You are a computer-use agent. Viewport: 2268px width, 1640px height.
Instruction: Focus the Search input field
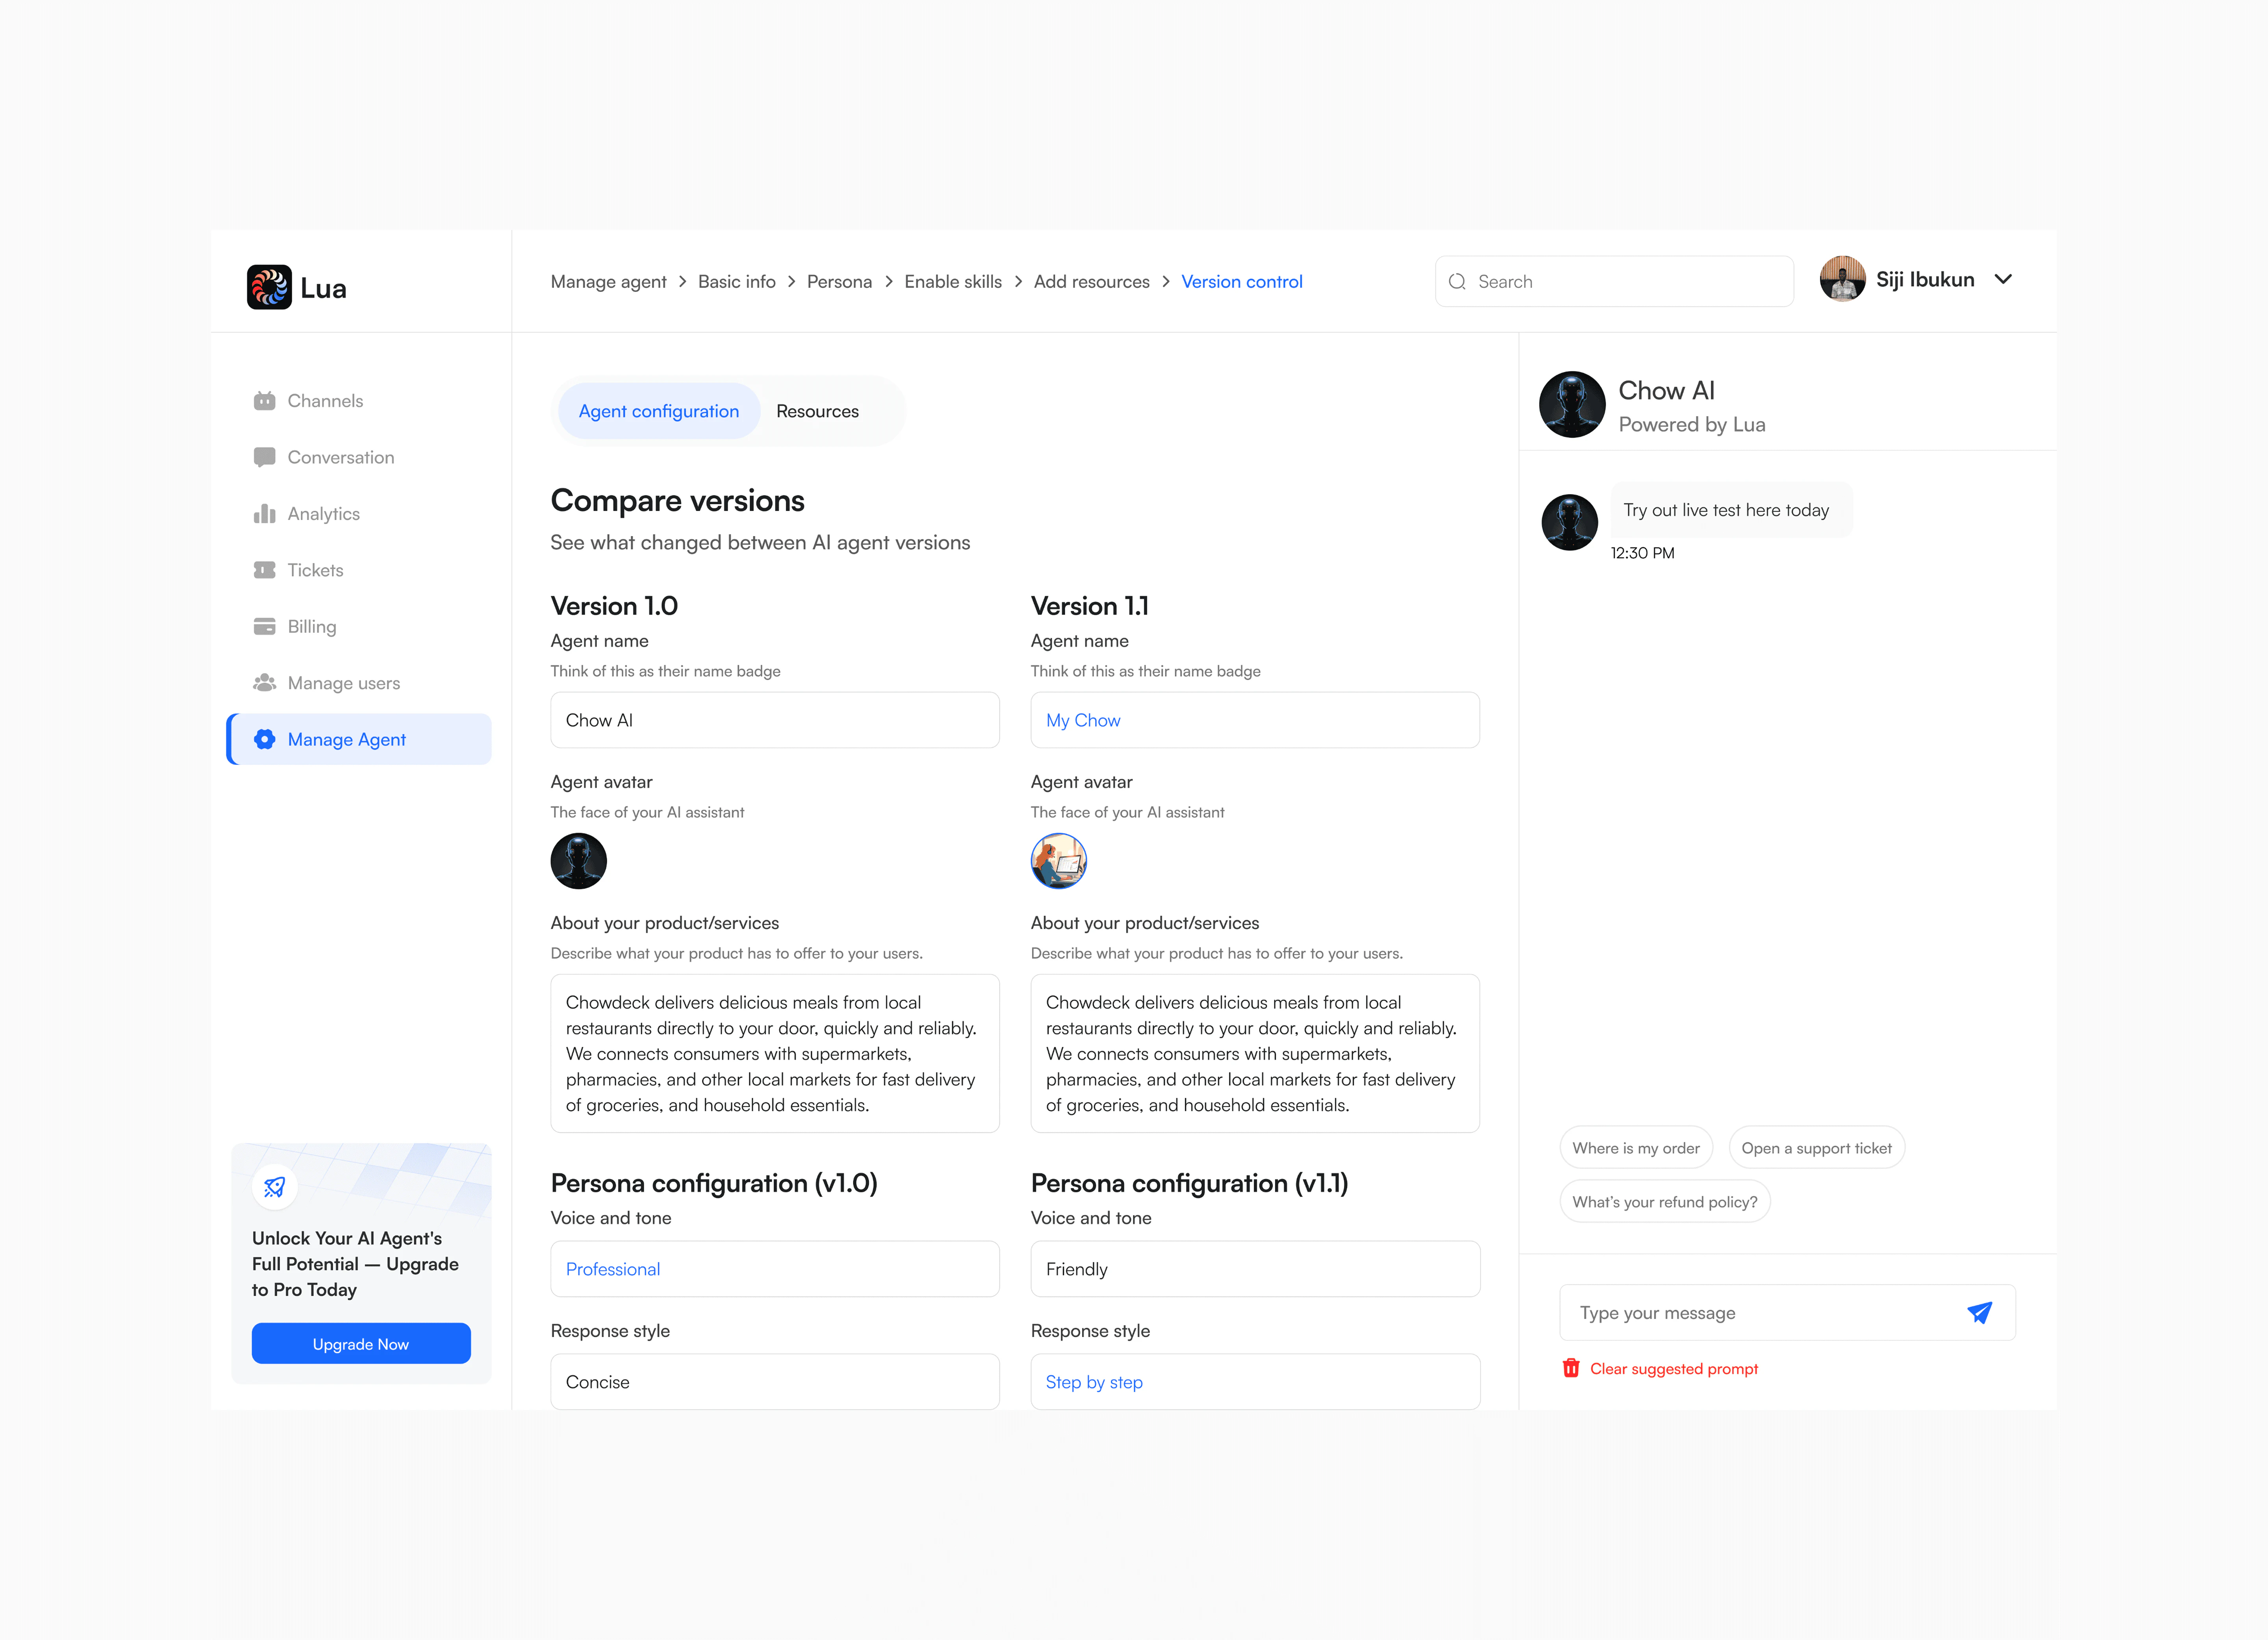tap(1614, 281)
